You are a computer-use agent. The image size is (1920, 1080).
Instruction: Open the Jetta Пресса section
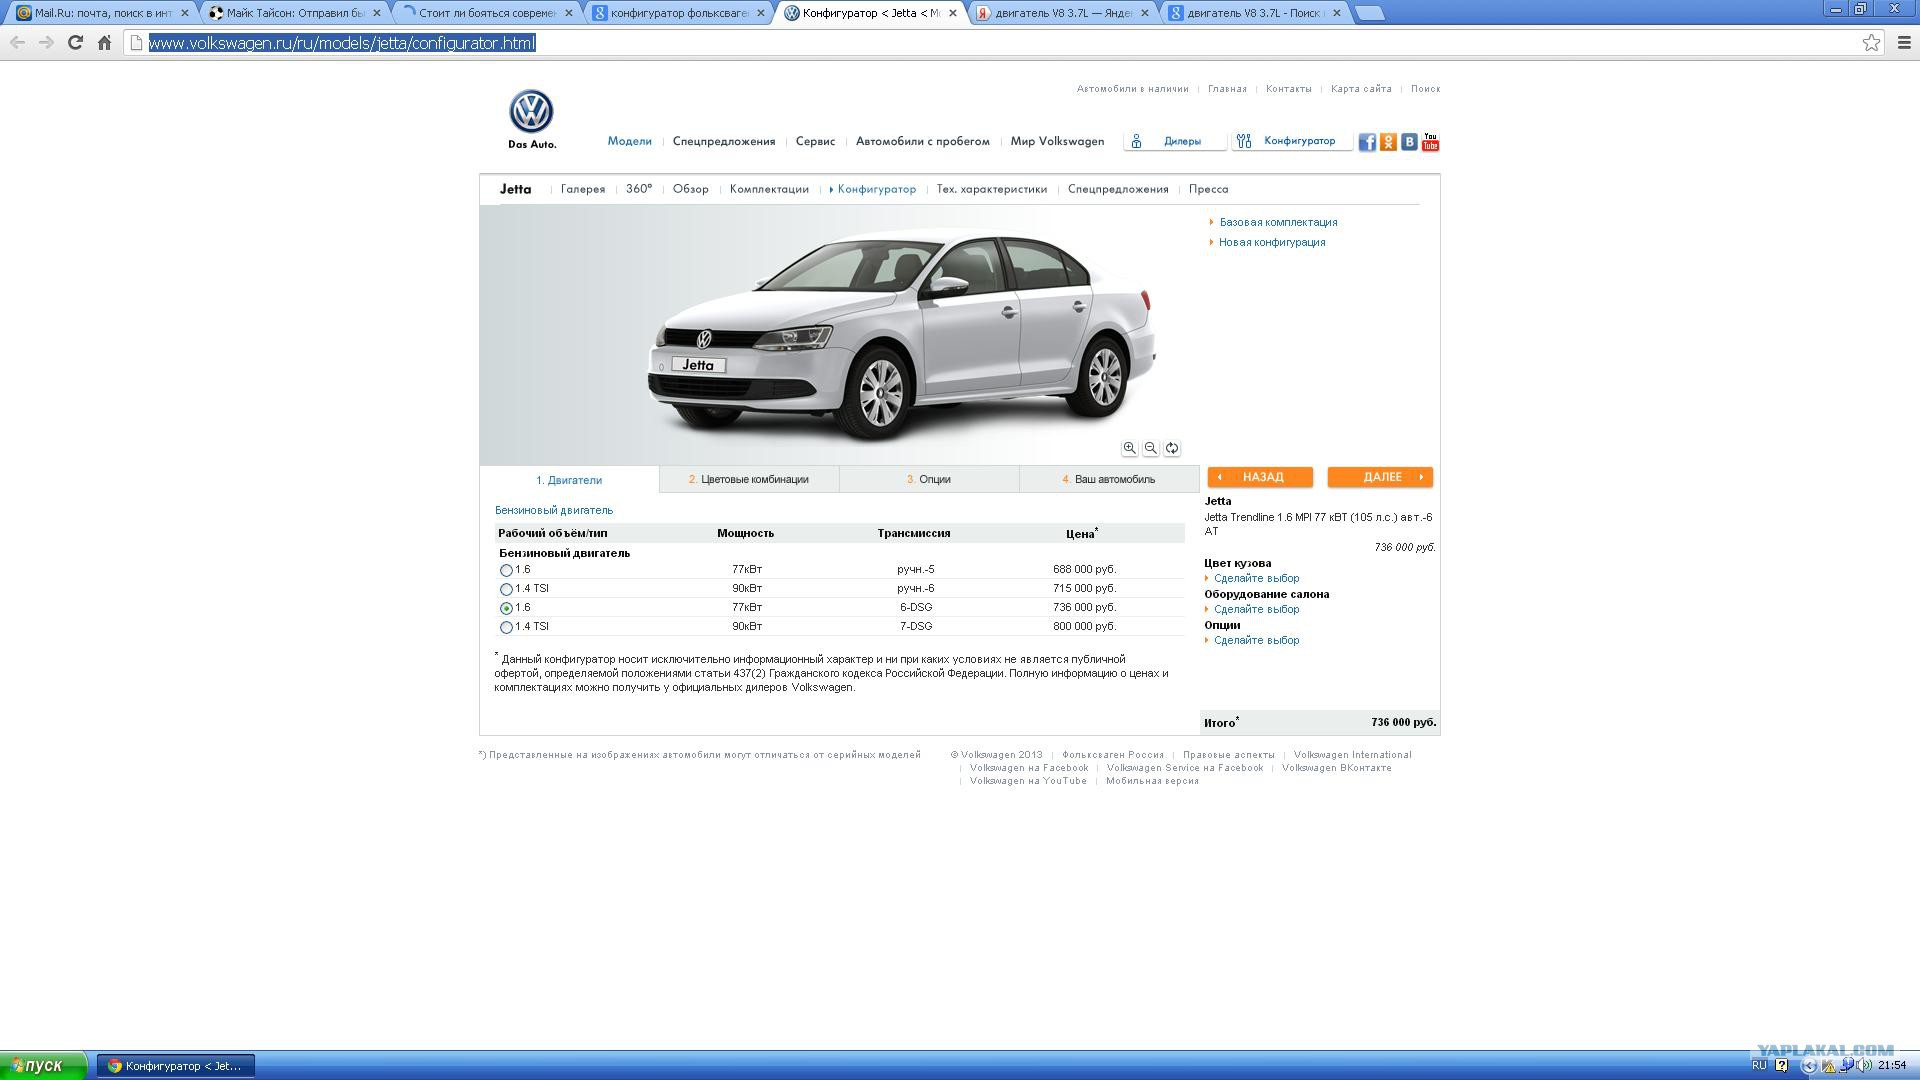pos(1209,189)
